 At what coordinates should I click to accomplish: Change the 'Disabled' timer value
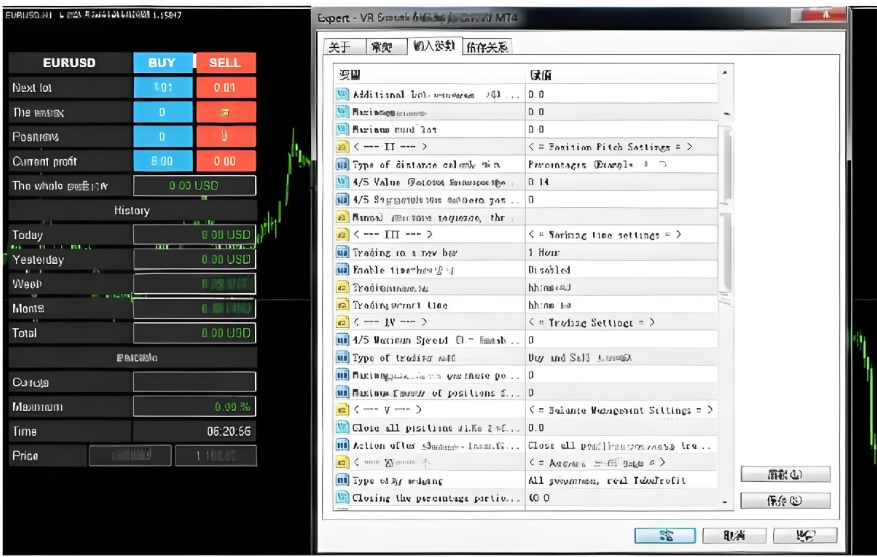tap(620, 270)
